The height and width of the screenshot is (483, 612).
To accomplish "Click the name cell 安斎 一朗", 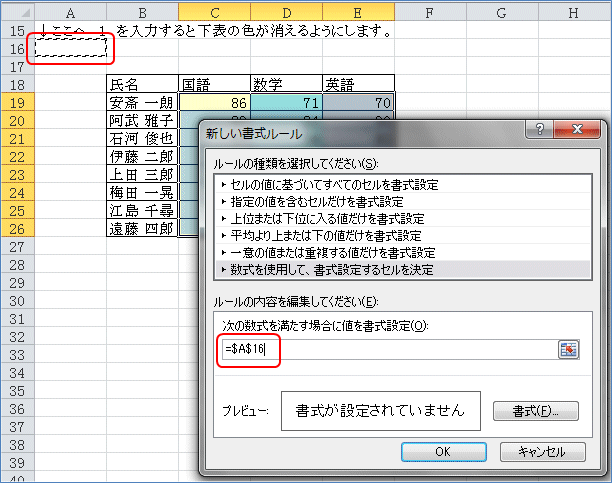I will (x=142, y=103).
